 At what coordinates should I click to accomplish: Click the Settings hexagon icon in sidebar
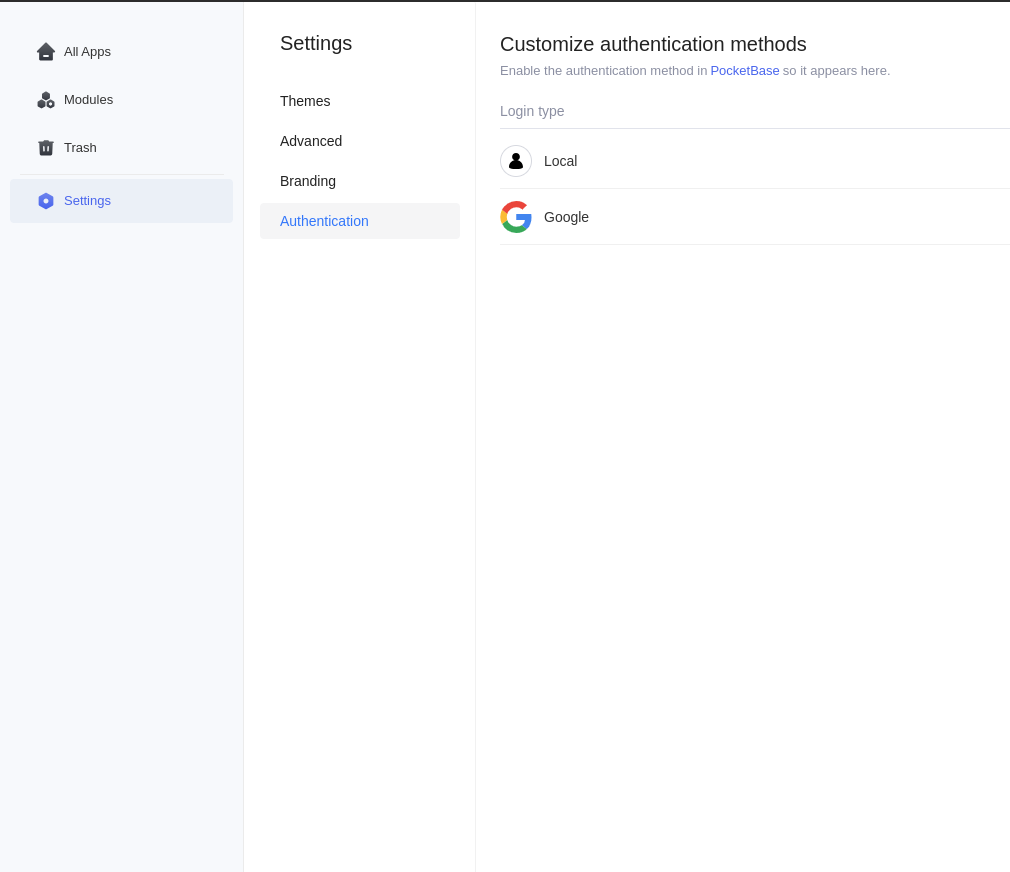click(x=46, y=201)
